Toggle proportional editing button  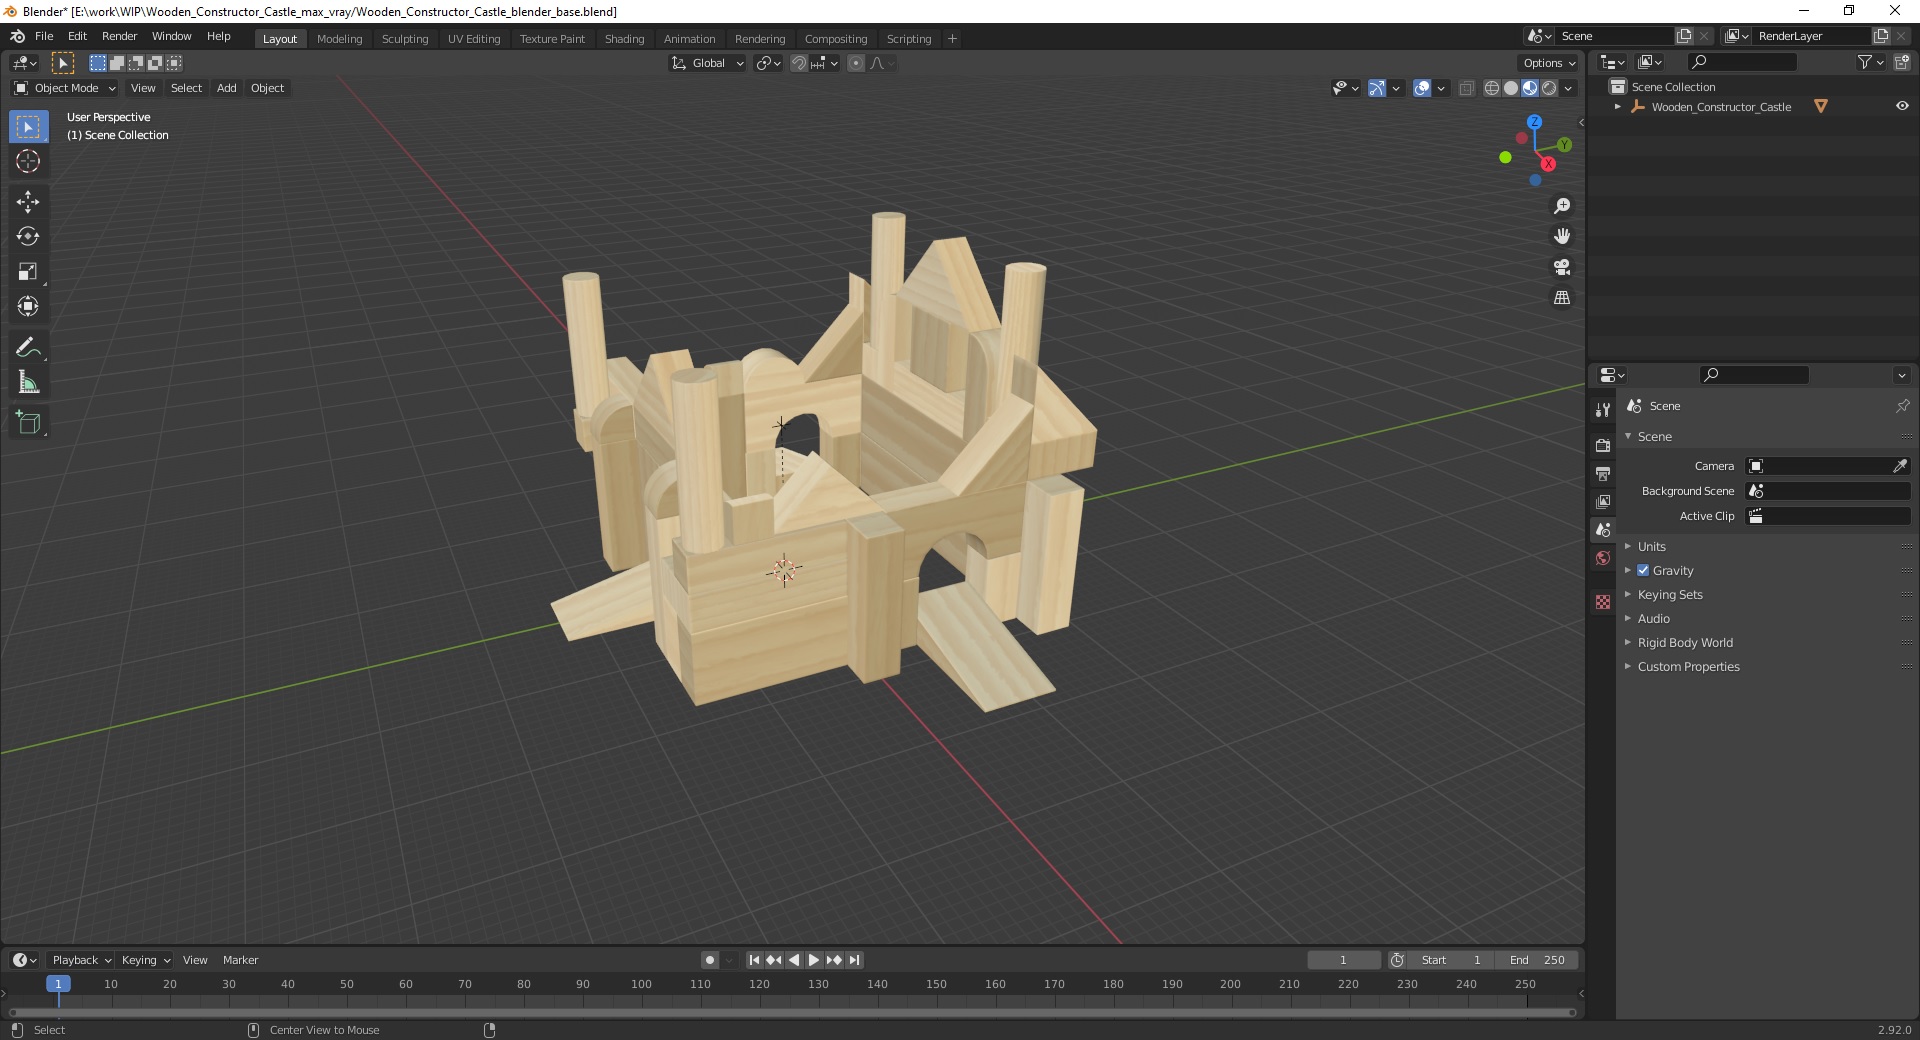point(856,63)
